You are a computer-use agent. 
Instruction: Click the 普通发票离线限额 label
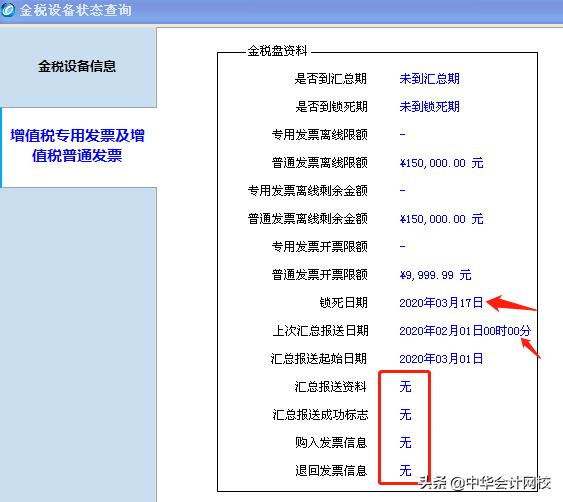pos(320,163)
